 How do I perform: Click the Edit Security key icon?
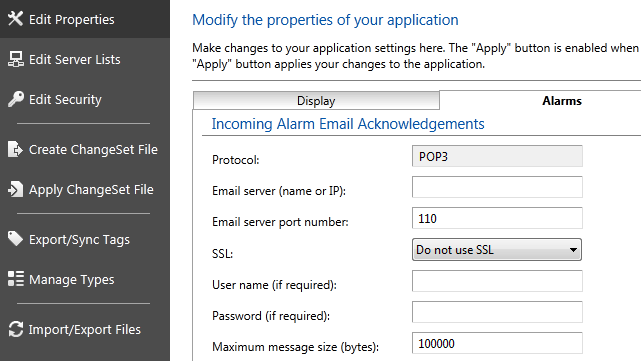16,99
